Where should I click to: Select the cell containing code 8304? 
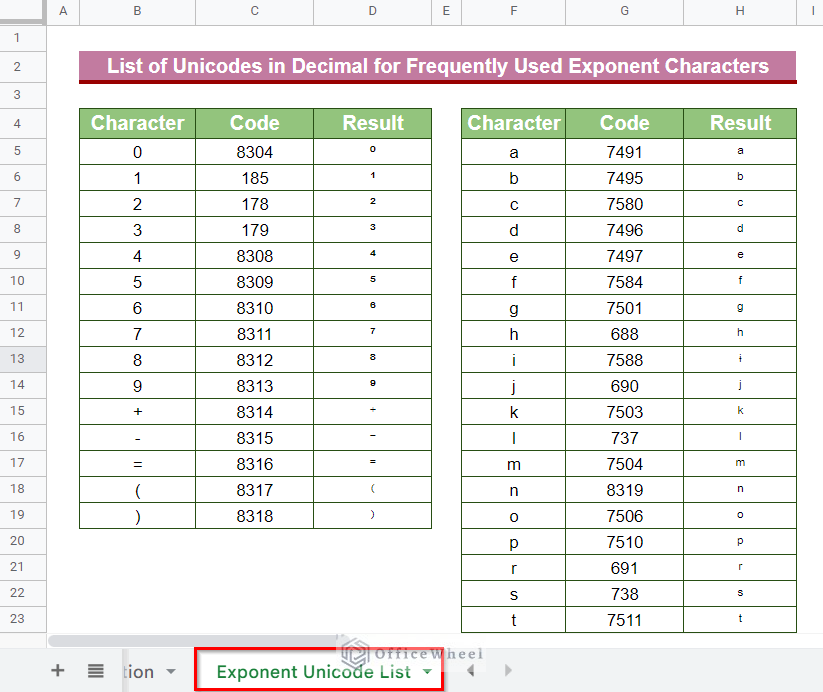253,150
